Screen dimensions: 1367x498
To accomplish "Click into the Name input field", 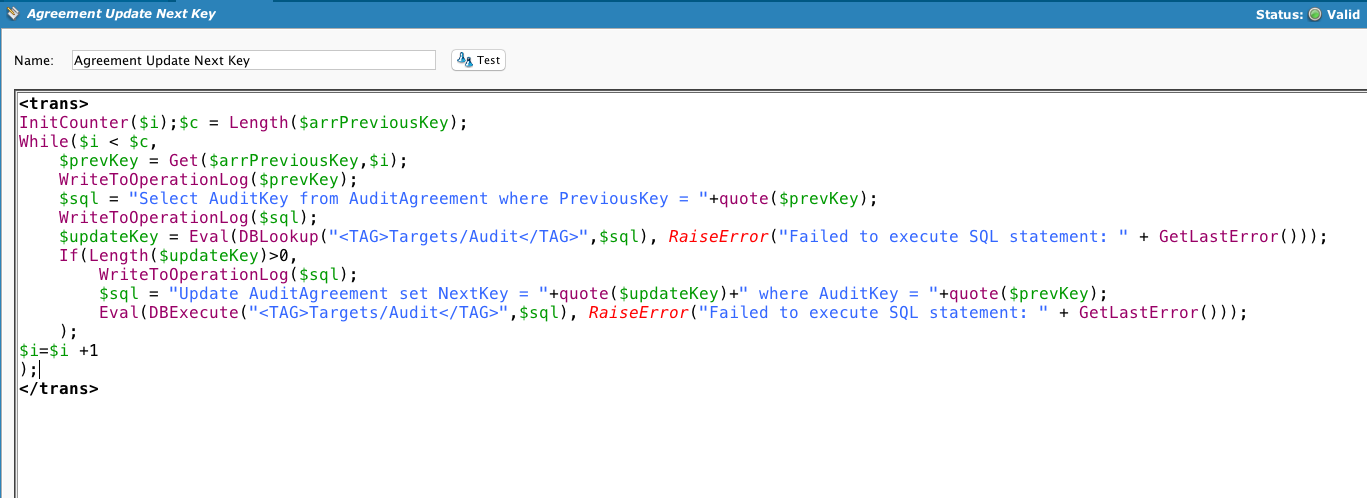I will [x=253, y=60].
